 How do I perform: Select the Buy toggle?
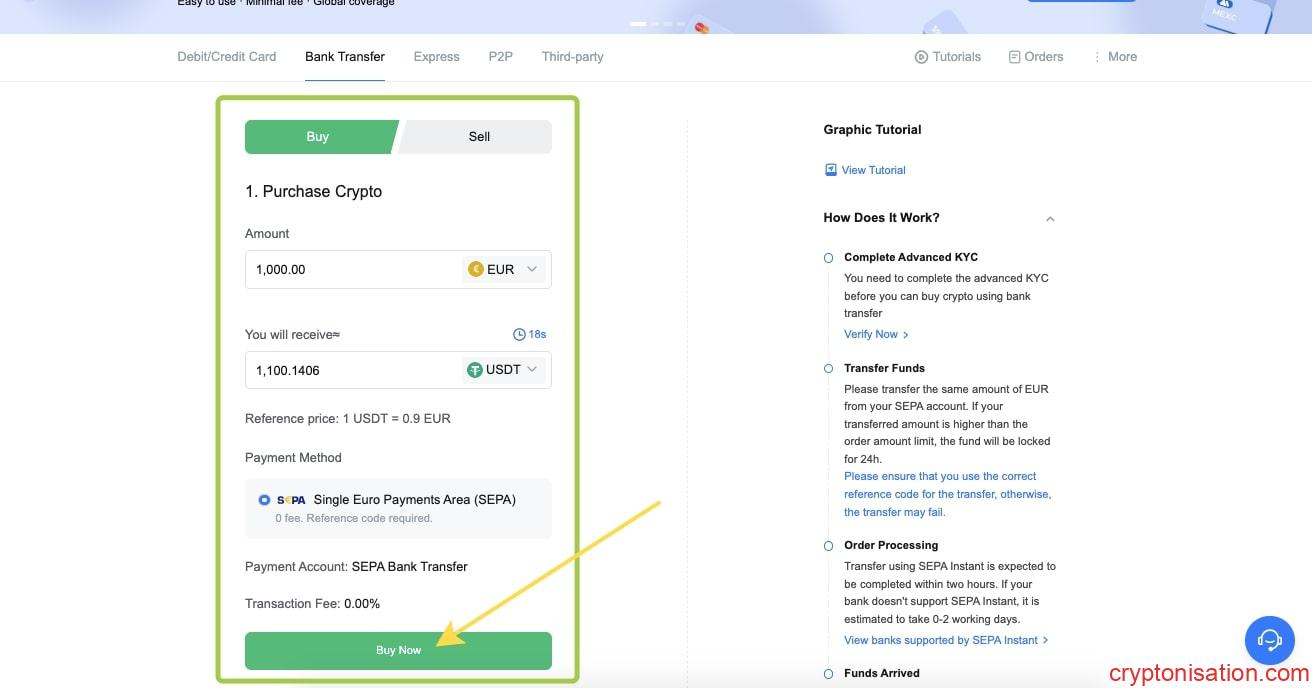(317, 137)
